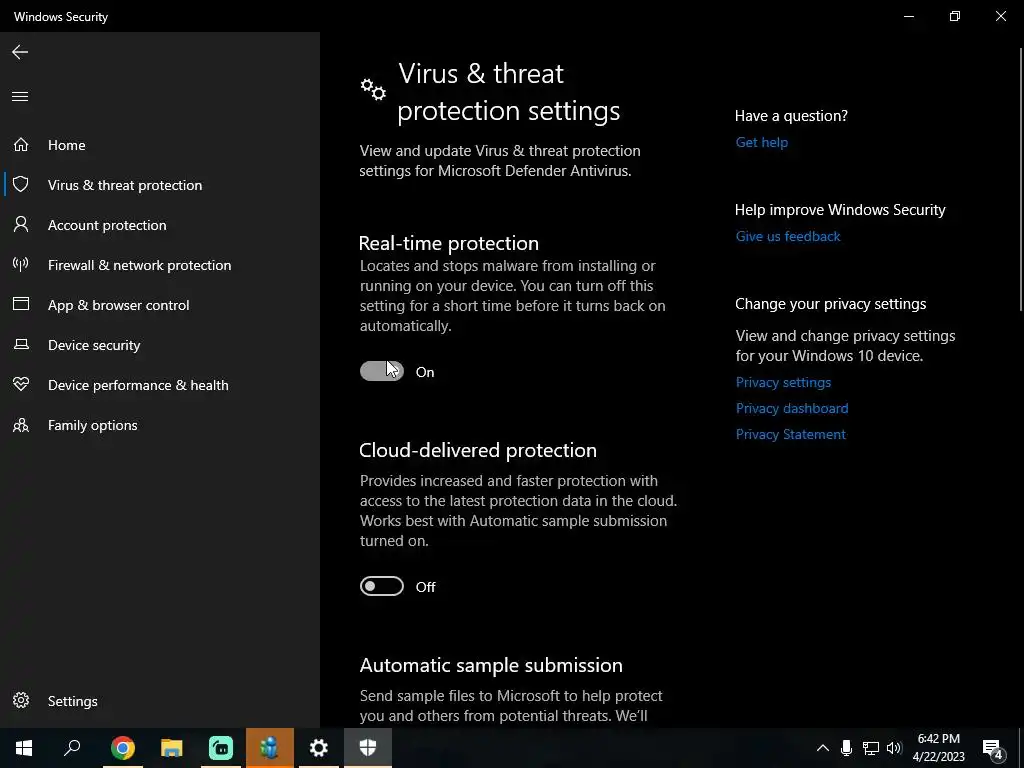The image size is (1024, 768).
Task: Open the Privacy Statement link
Action: (x=790, y=434)
